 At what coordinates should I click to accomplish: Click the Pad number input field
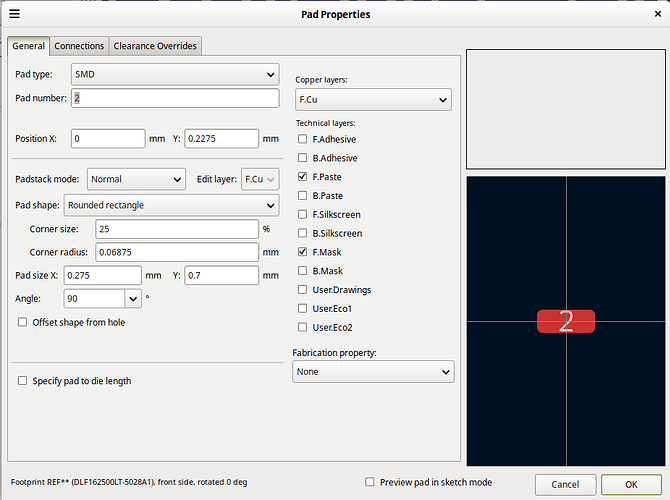point(174,98)
